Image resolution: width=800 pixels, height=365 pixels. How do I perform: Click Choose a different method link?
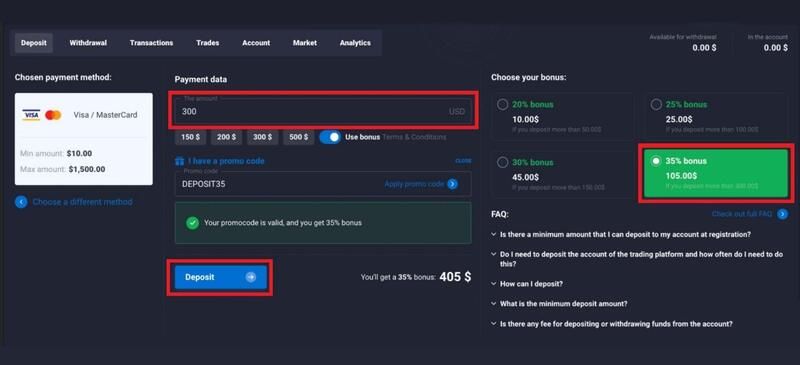click(82, 202)
